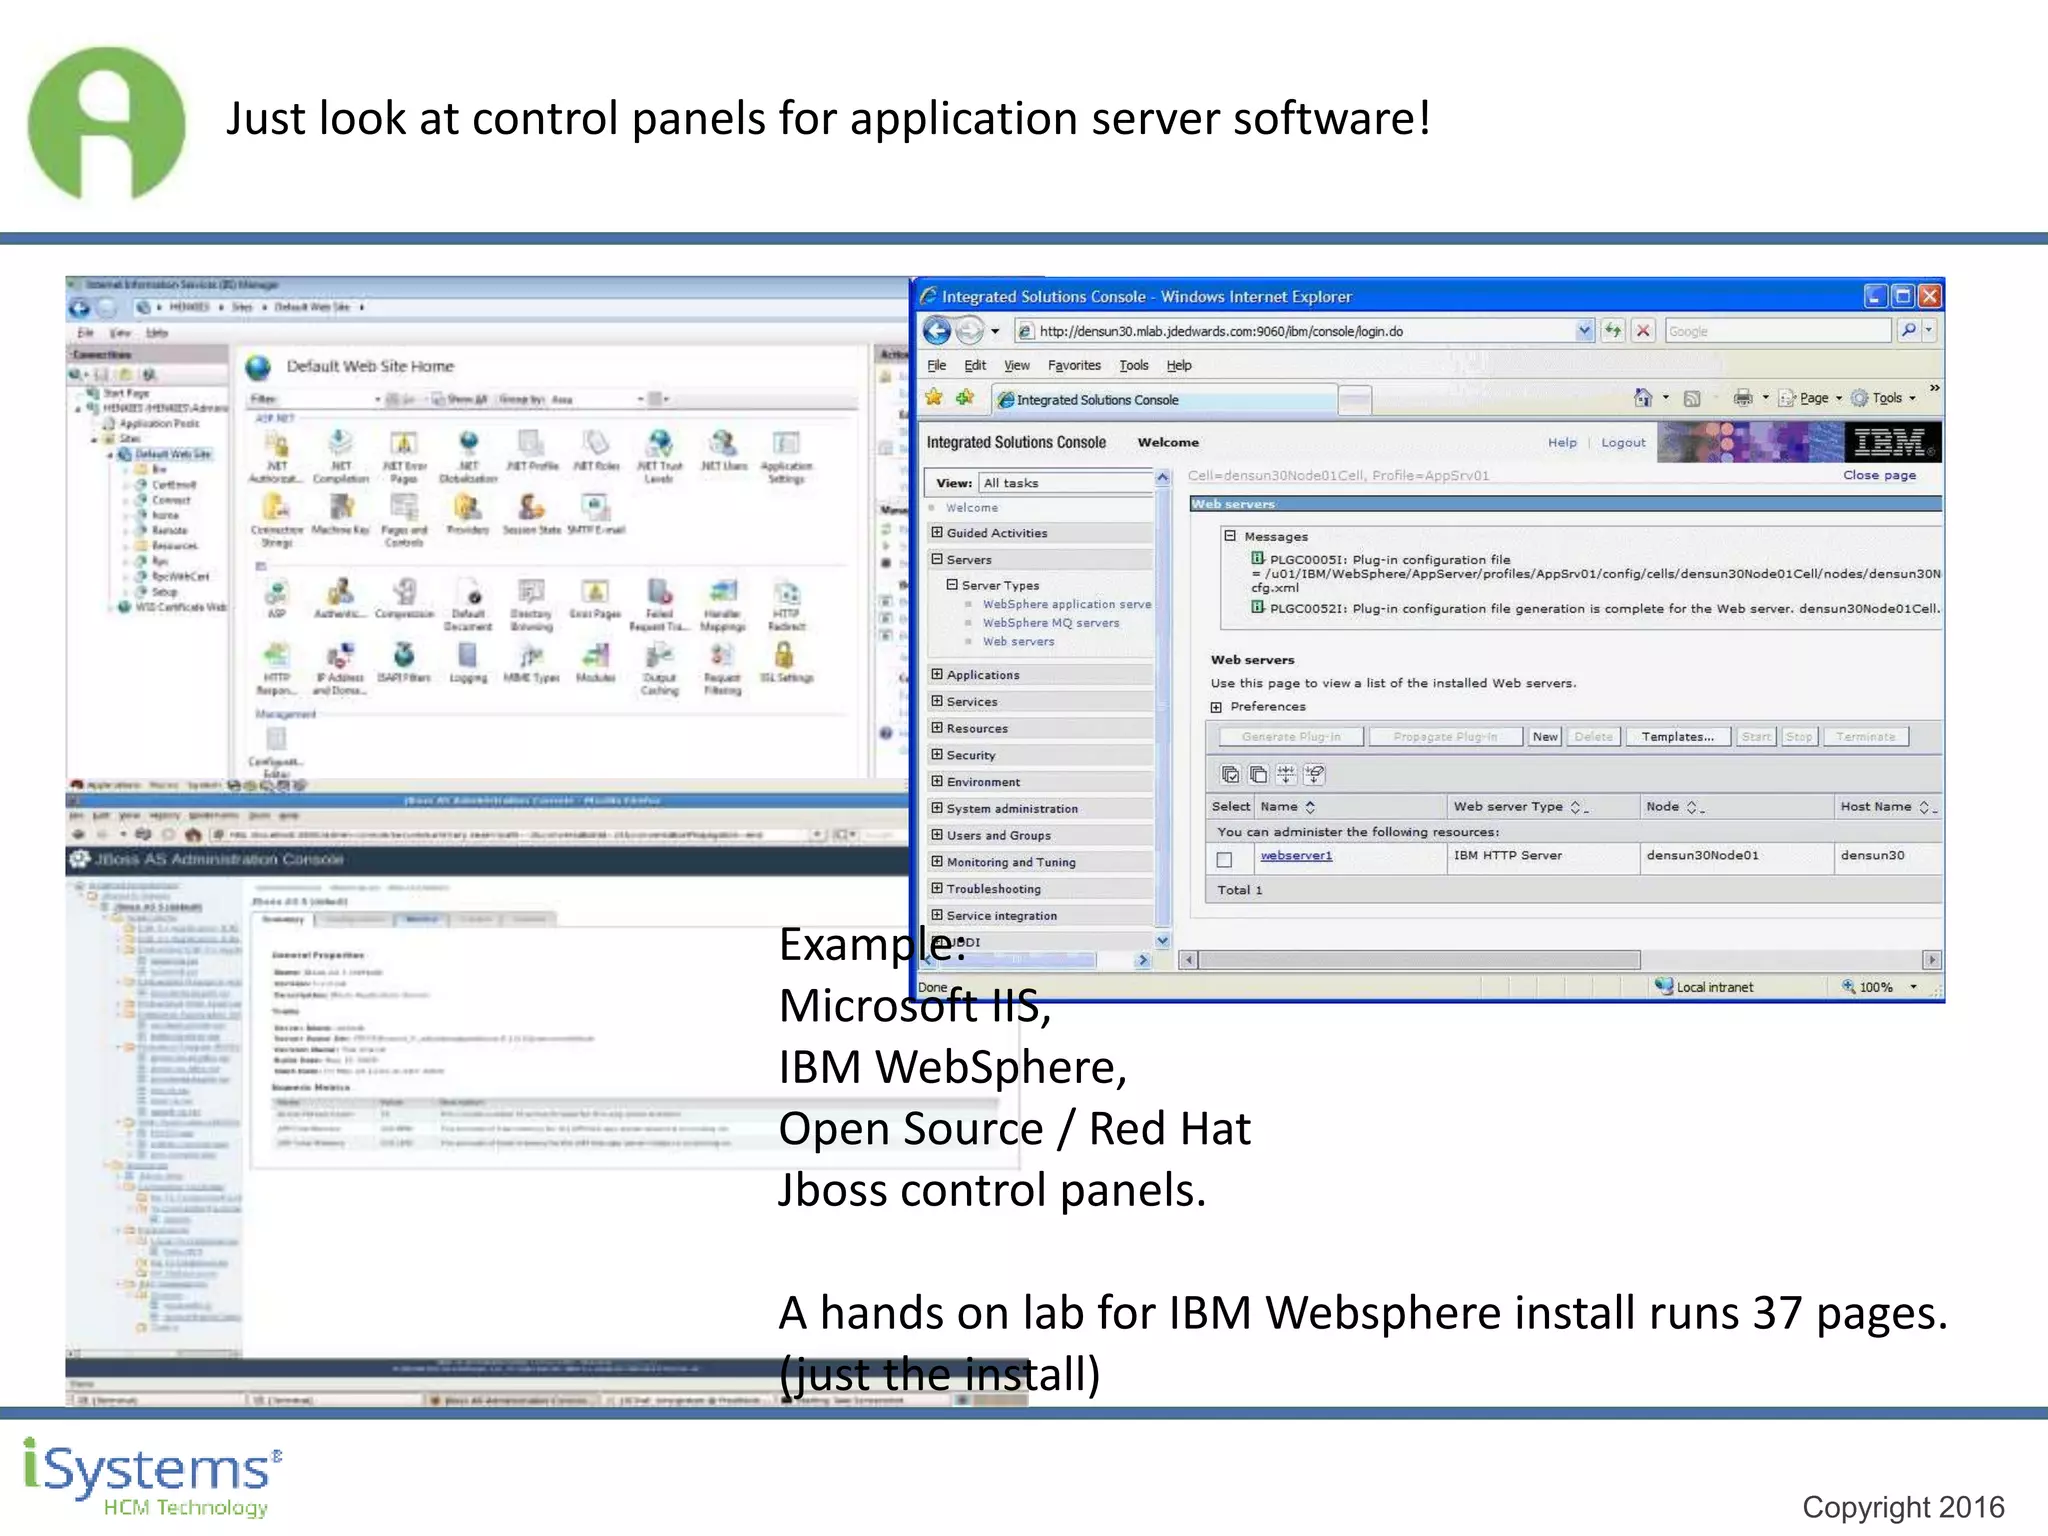This screenshot has width=2048, height=1536.
Task: Click the Close page link
Action: tap(1879, 475)
